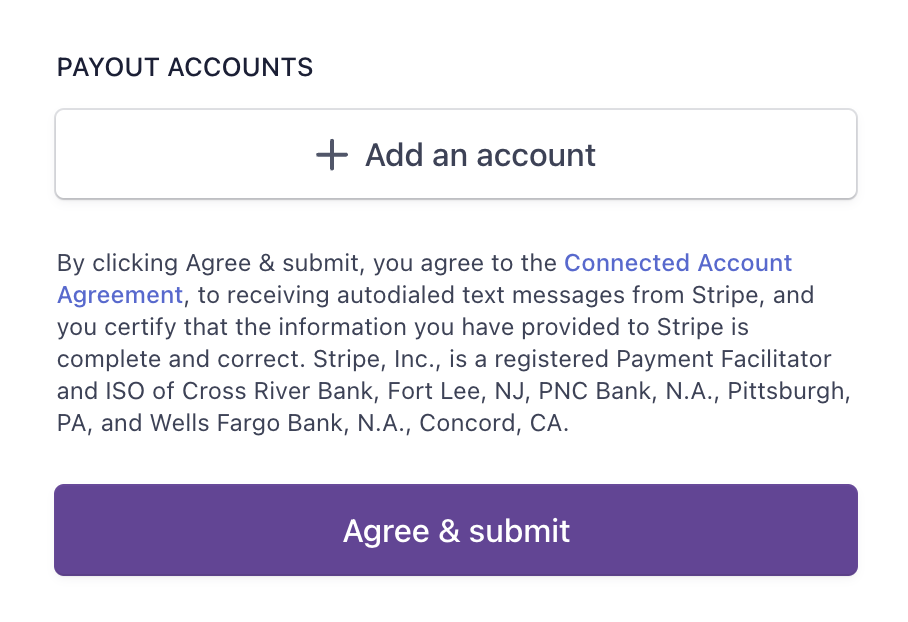Click the word Agreement in the link
Viewport: 908px width, 622px height.
(x=120, y=295)
